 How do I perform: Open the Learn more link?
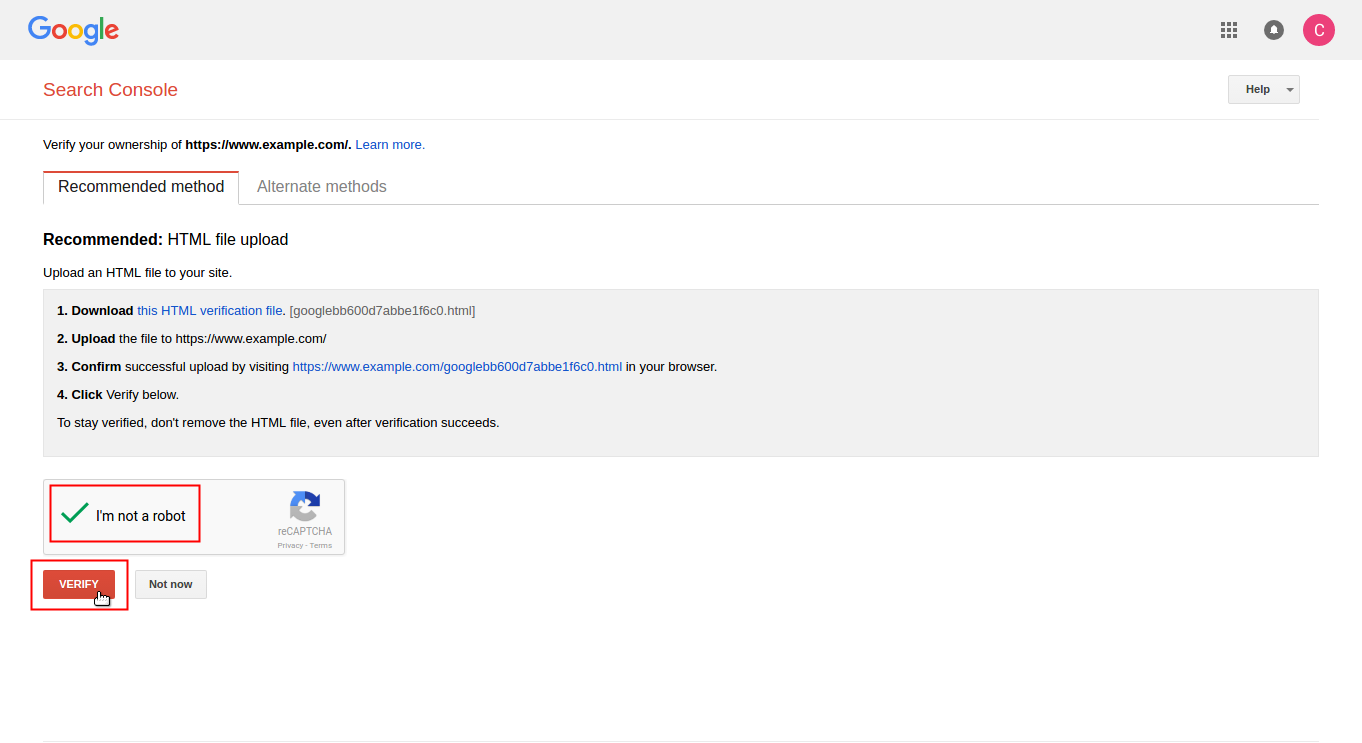click(x=390, y=145)
